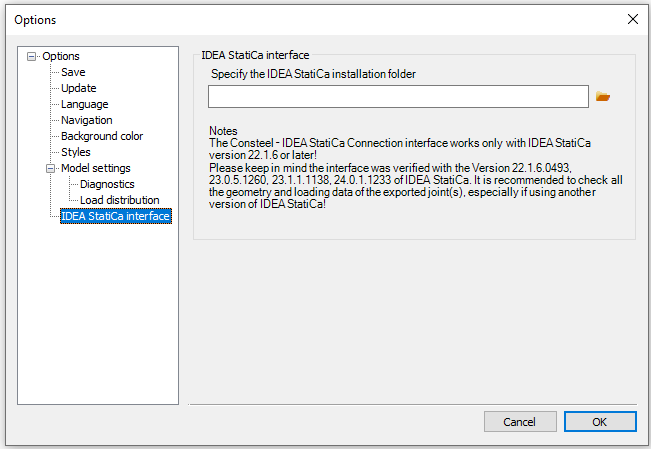Close the Options dialog window
Screen dimensions: 651x449
click(633, 19)
